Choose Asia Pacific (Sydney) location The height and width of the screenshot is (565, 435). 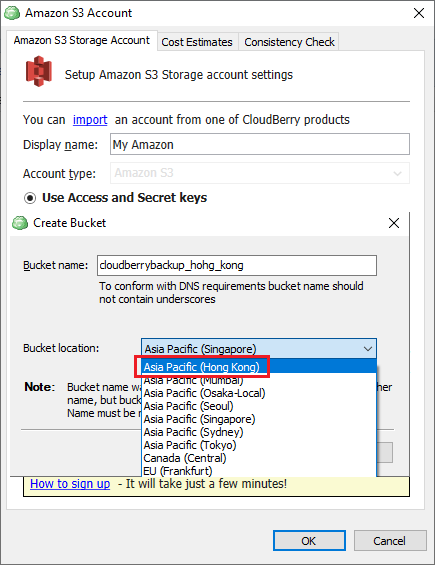click(x=259, y=432)
